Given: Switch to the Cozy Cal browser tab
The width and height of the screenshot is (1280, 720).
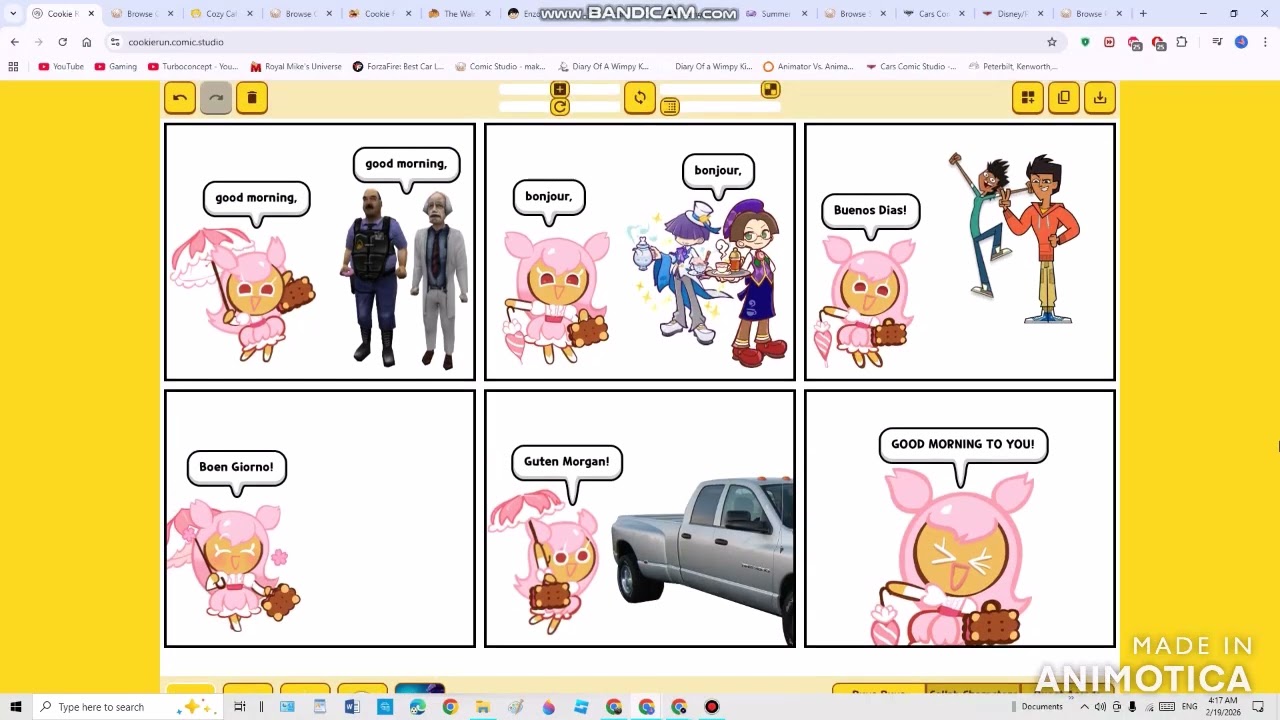Looking at the screenshot, I should [x=220, y=14].
